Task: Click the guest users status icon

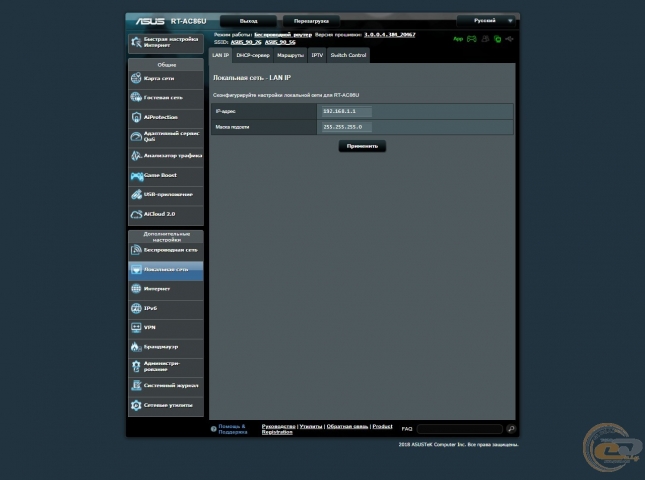Action: (485, 39)
